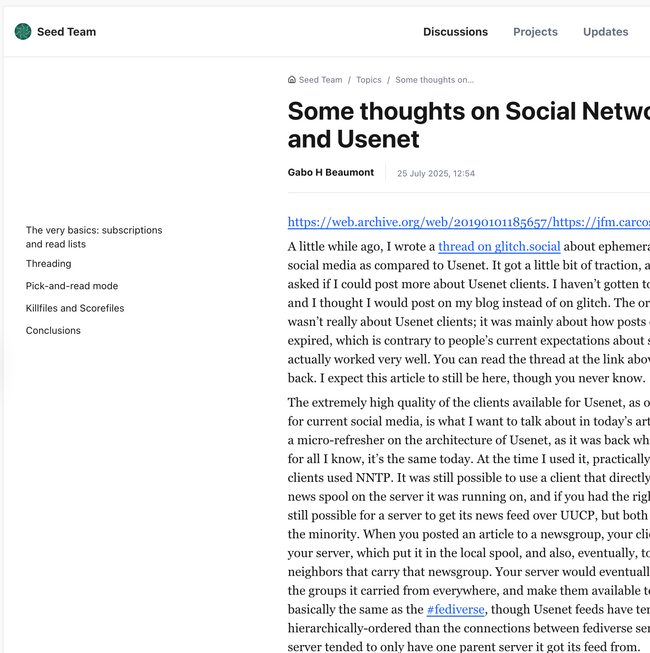This screenshot has width=650, height=653.
Task: Select Pick-and-read mode in the outline
Action: [x=72, y=286]
